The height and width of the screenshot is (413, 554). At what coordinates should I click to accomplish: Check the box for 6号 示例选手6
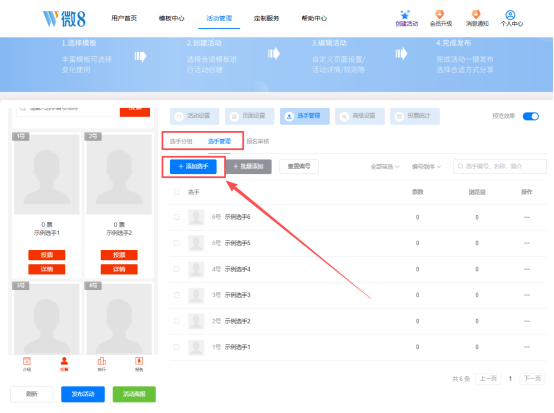click(177, 217)
